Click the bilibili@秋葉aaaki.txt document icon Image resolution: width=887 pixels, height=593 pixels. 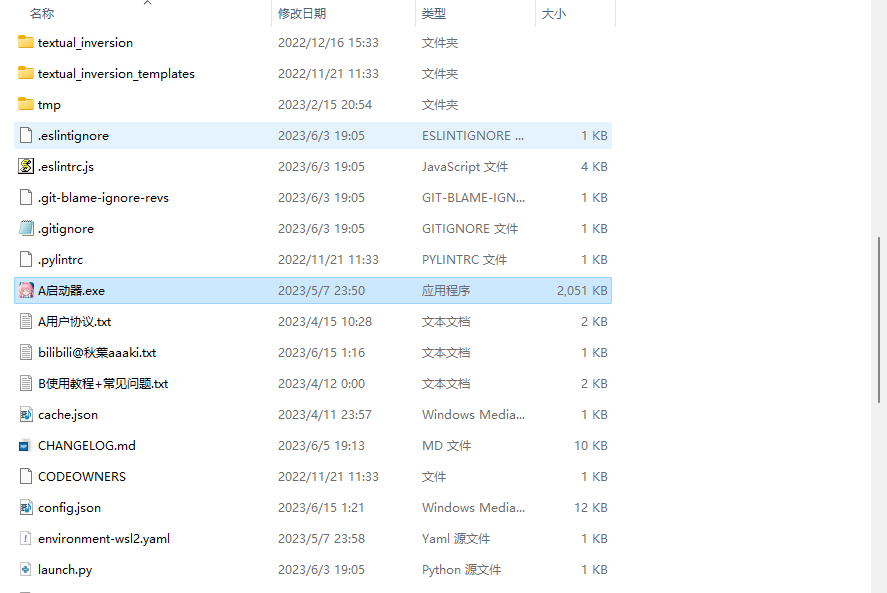(x=25, y=353)
